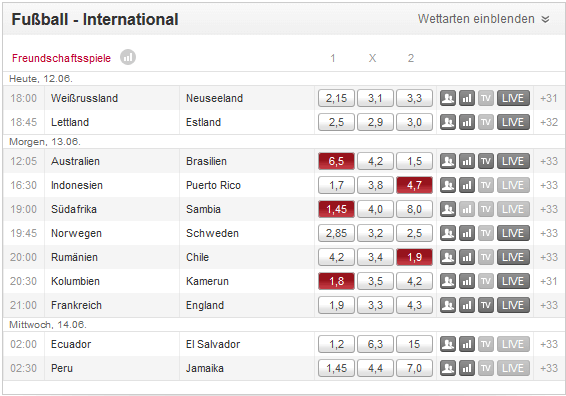Expand +31 more bets for Weißrussland match
Image resolution: width=566 pixels, height=396 pixels.
pos(549,98)
